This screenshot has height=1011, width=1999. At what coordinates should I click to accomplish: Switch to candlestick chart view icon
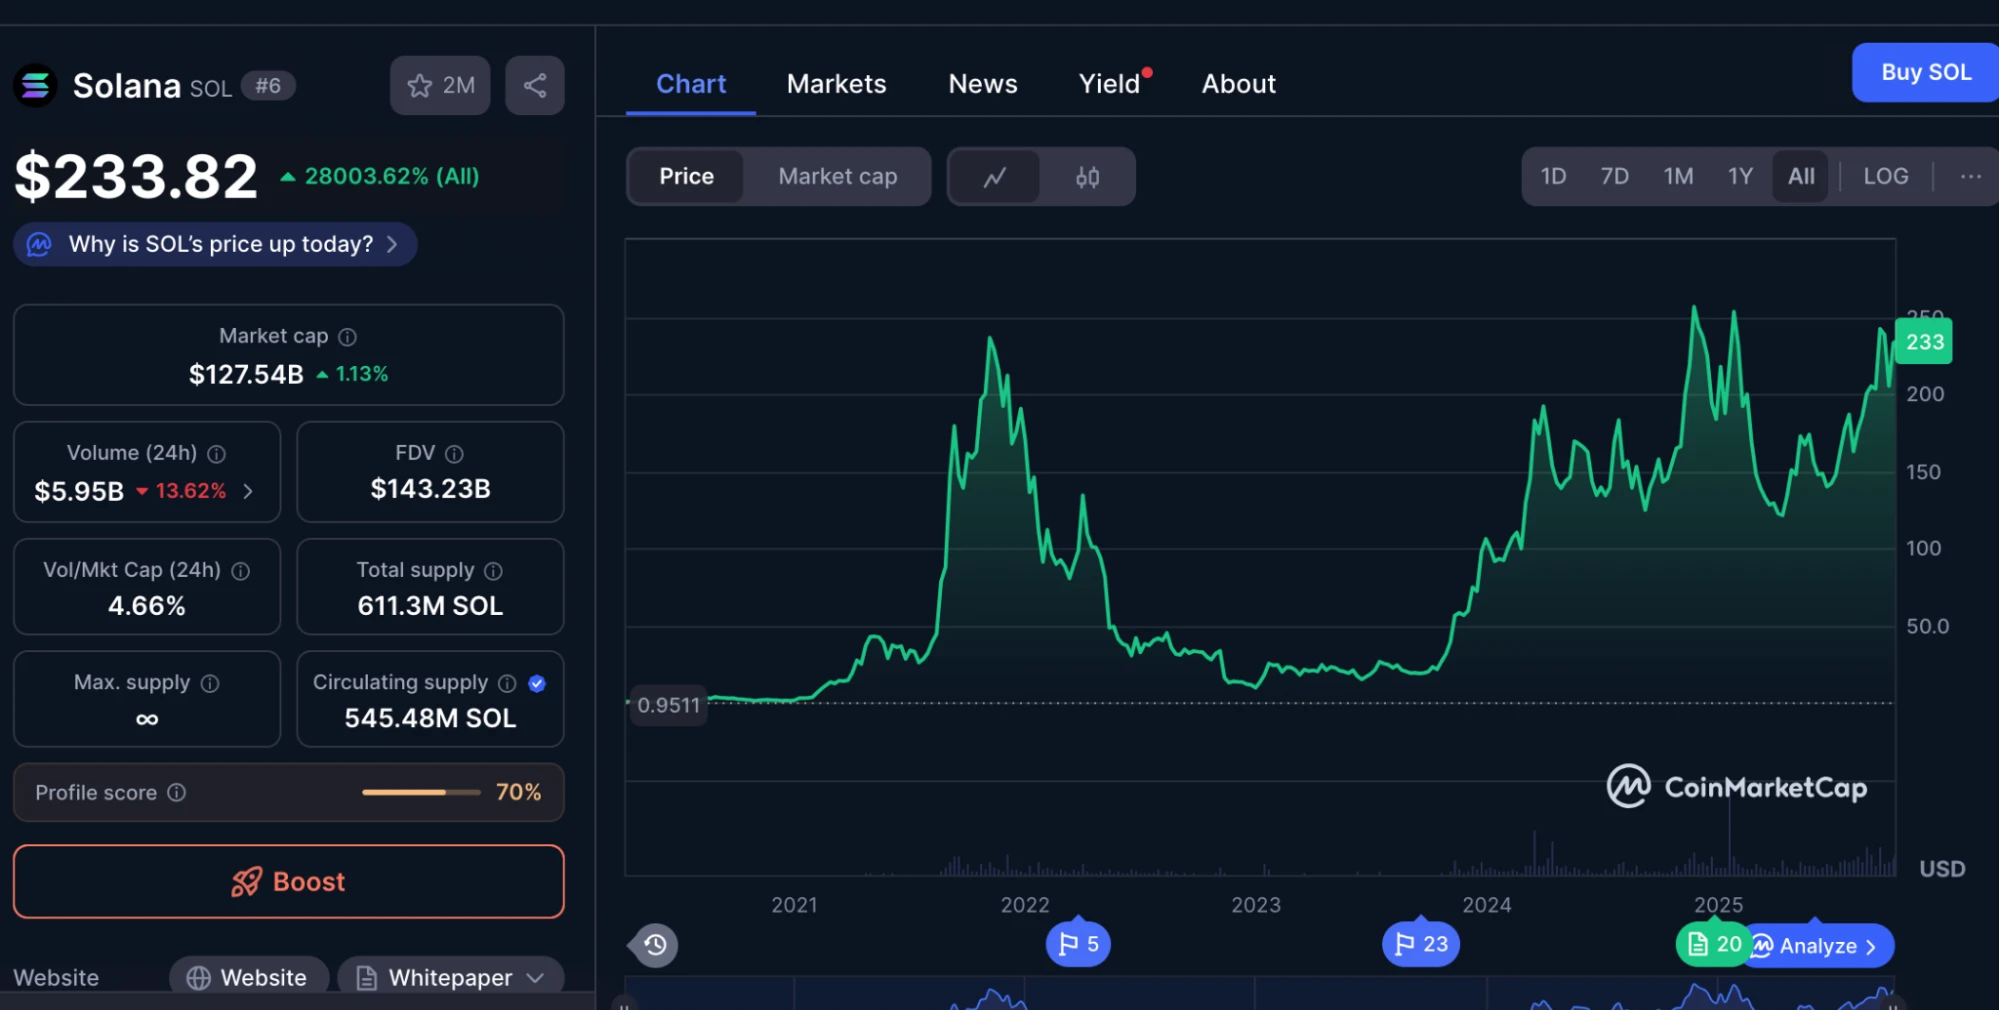click(1087, 177)
